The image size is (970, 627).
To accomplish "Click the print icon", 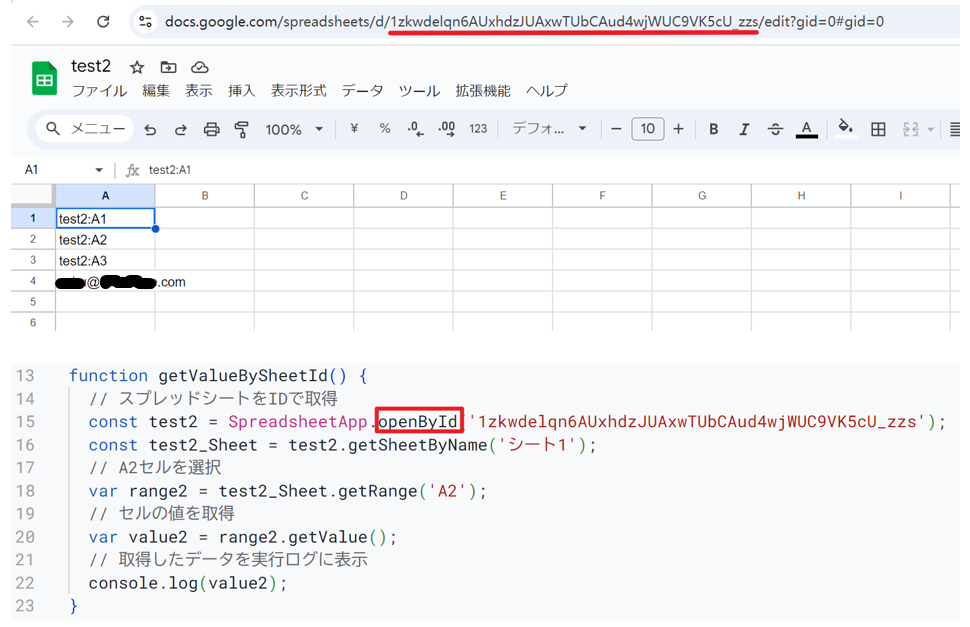I will click(212, 129).
